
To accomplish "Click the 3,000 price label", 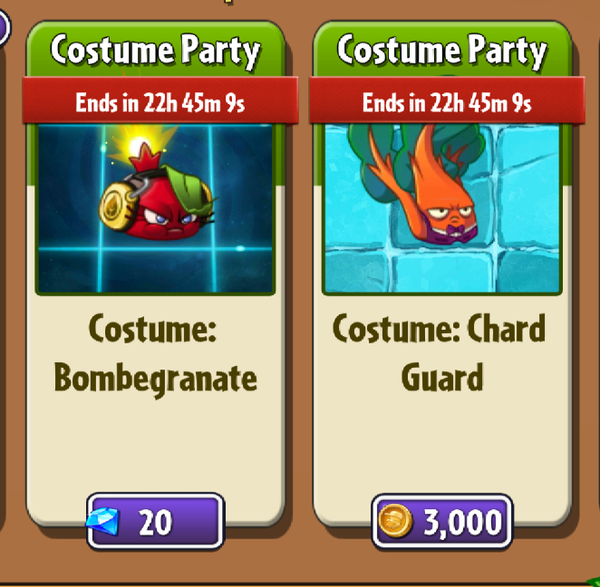I will click(x=462, y=523).
